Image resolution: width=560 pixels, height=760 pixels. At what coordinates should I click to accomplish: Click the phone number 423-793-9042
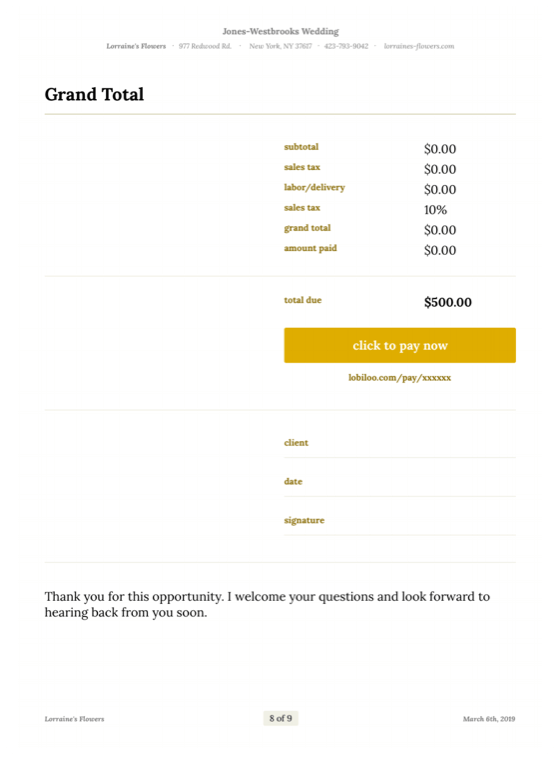(346, 46)
